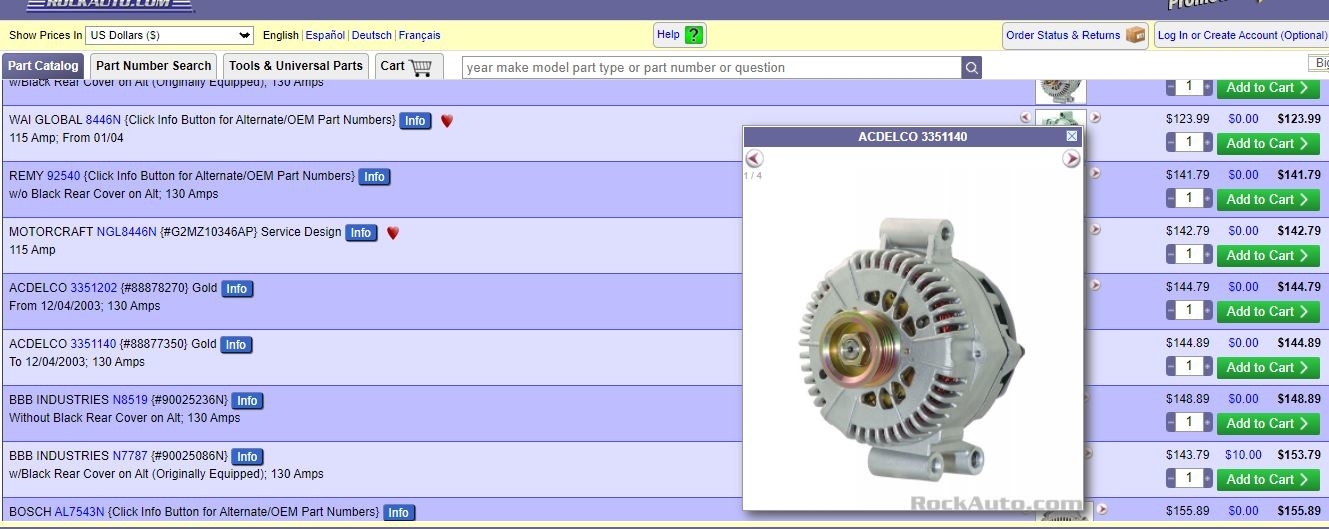Click the year make model search field
This screenshot has width=1329, height=529.
pyautogui.click(x=712, y=68)
